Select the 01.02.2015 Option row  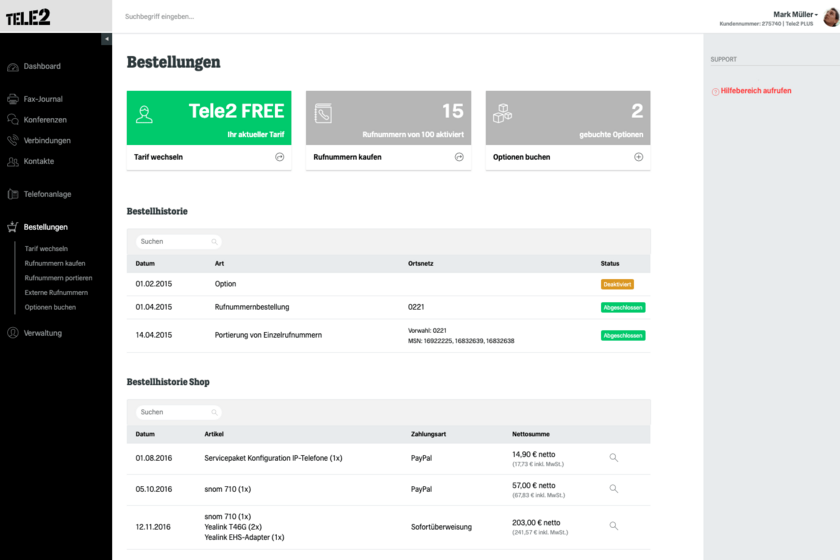click(x=388, y=284)
